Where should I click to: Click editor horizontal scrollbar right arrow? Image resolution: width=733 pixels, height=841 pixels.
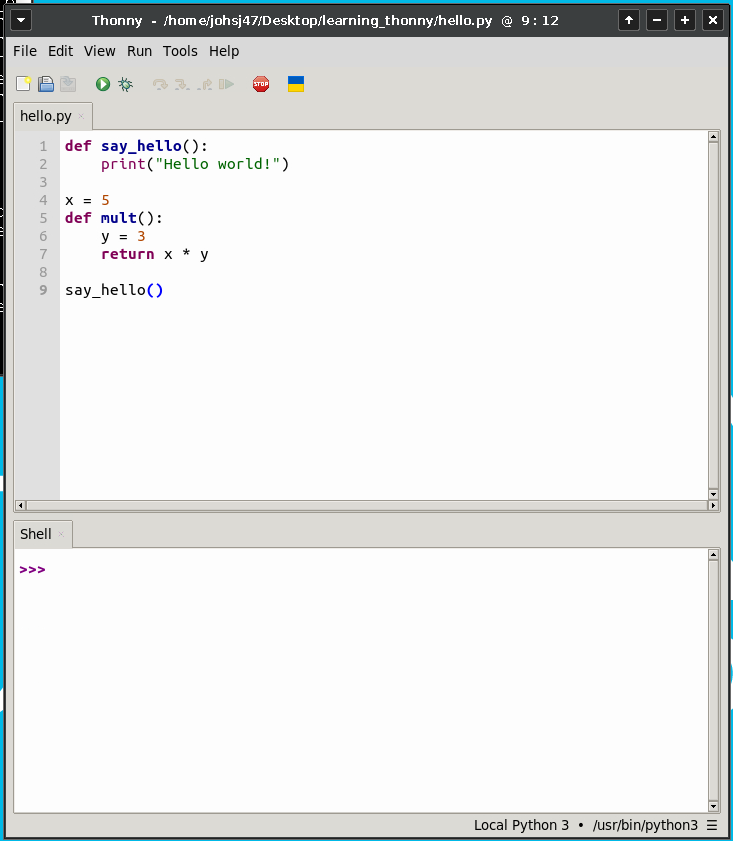[x=713, y=505]
